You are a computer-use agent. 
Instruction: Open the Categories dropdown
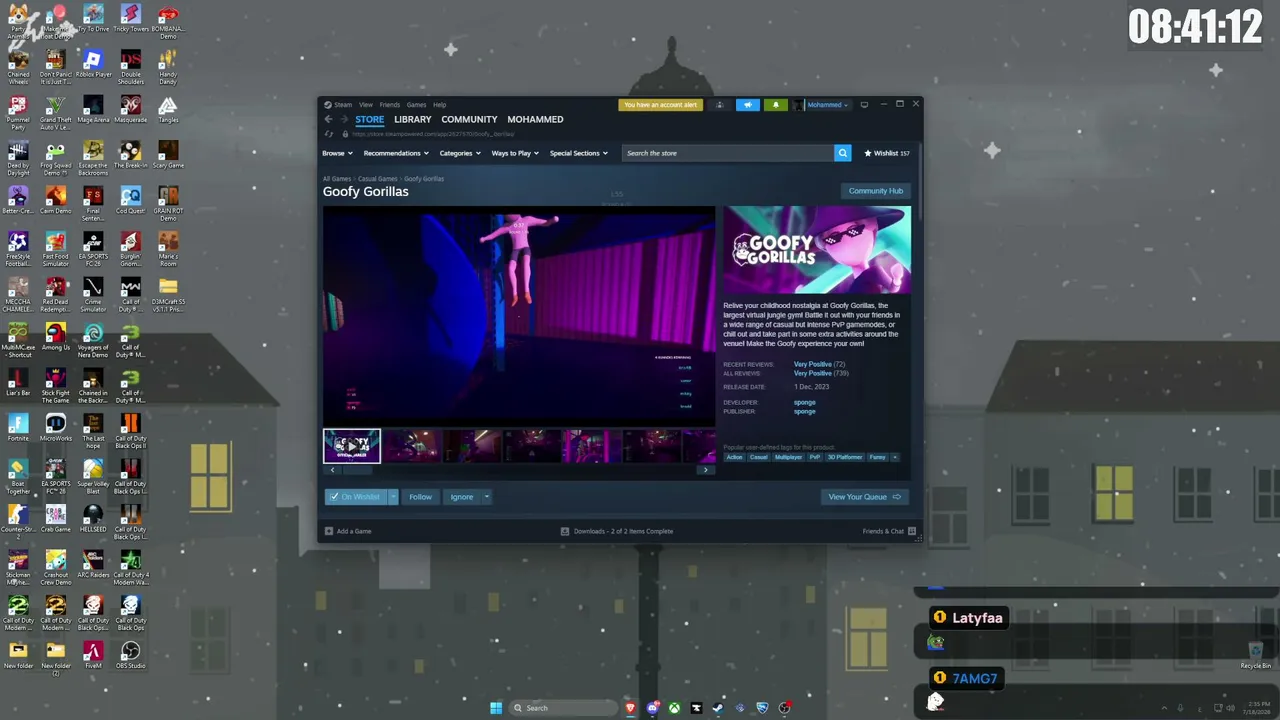pos(460,153)
